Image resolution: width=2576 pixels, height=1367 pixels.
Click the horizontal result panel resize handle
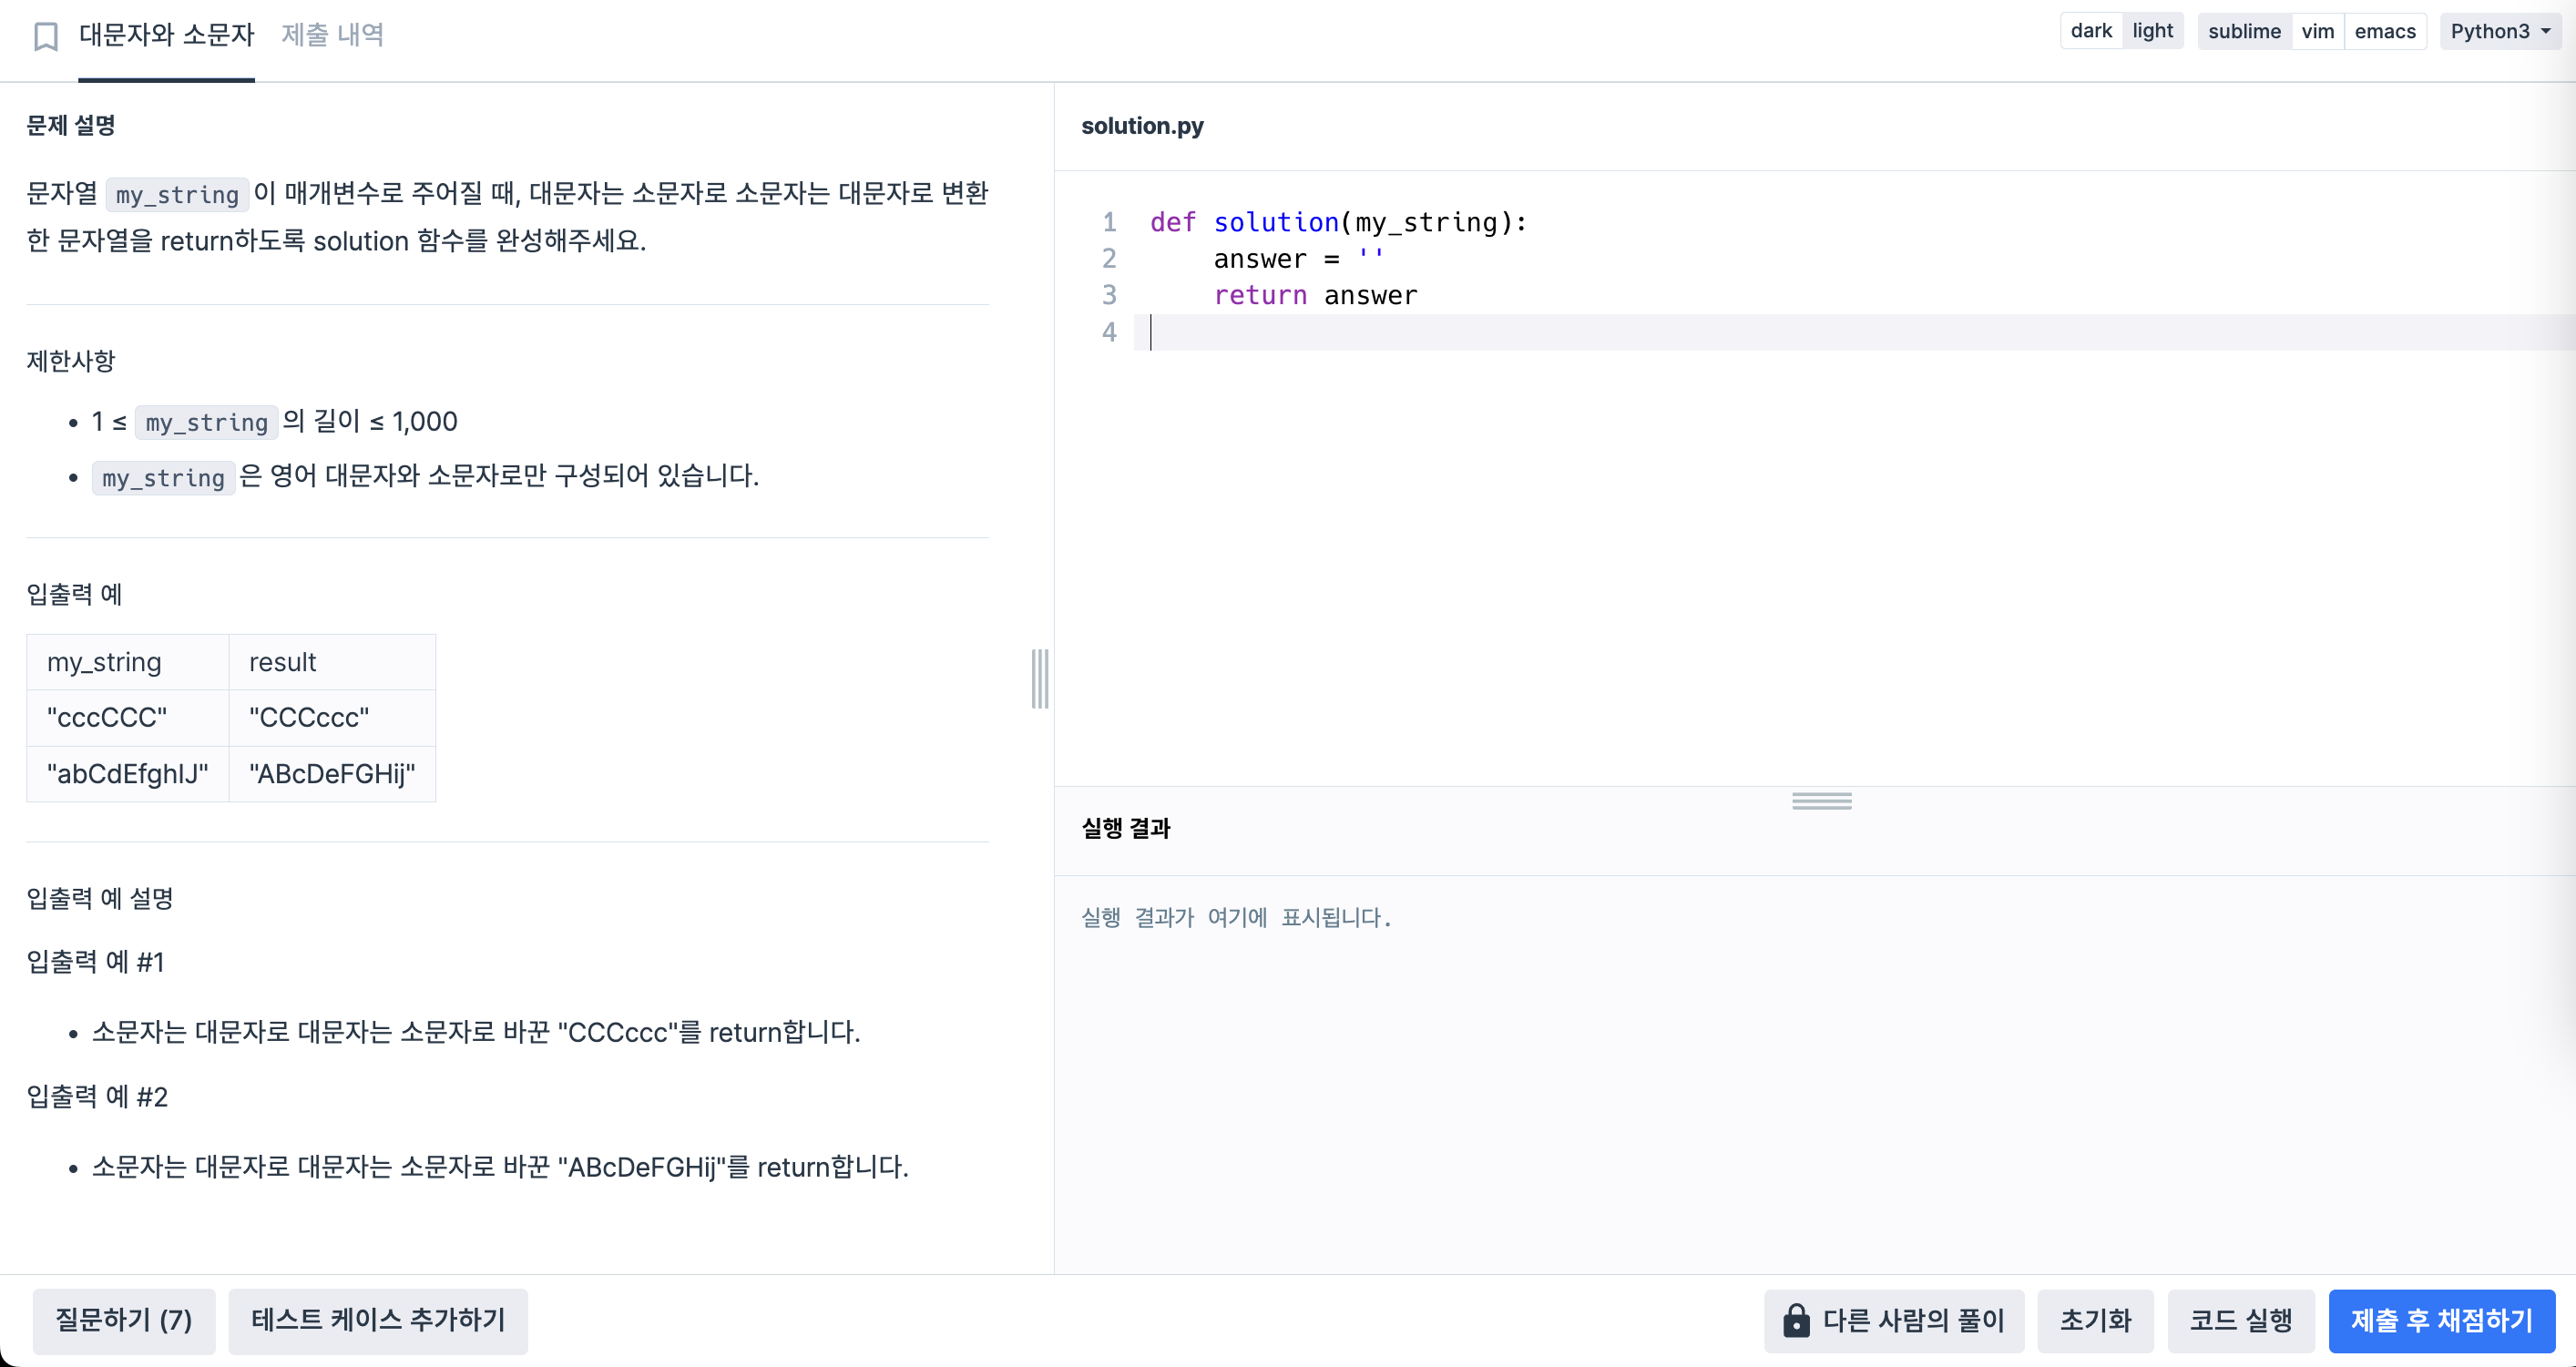click(1821, 801)
